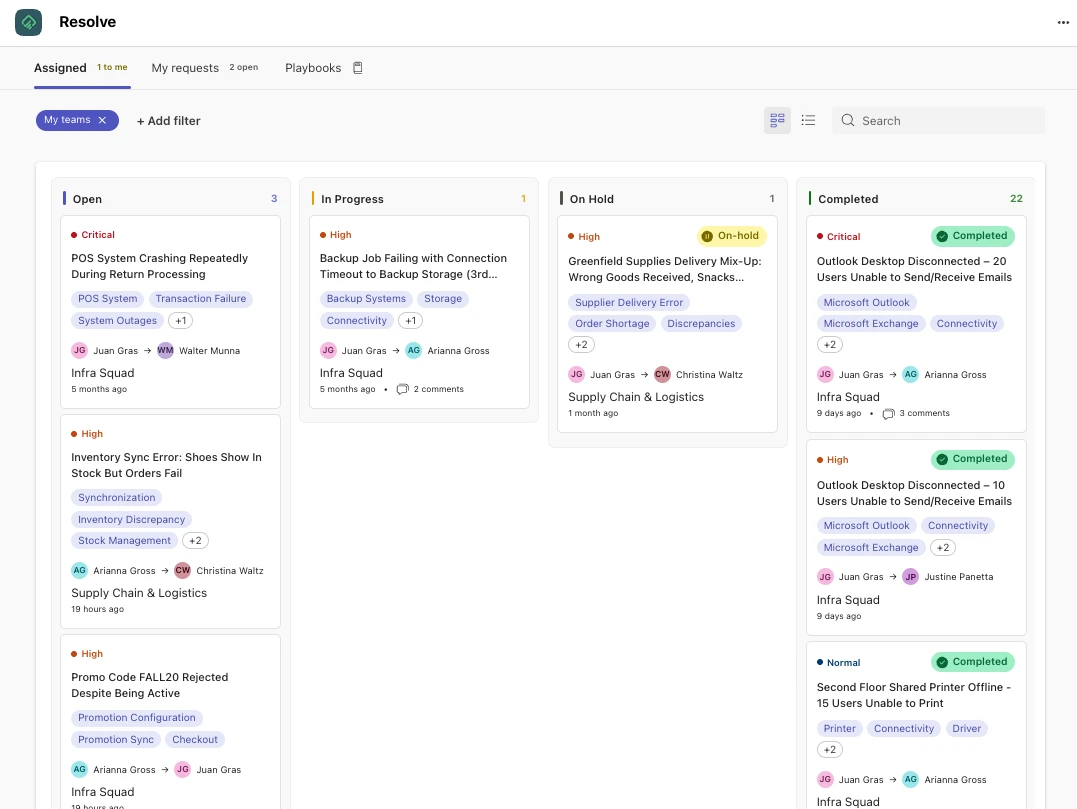The width and height of the screenshot is (1077, 809).
Task: Click the Stock Management tag
Action: click(124, 540)
